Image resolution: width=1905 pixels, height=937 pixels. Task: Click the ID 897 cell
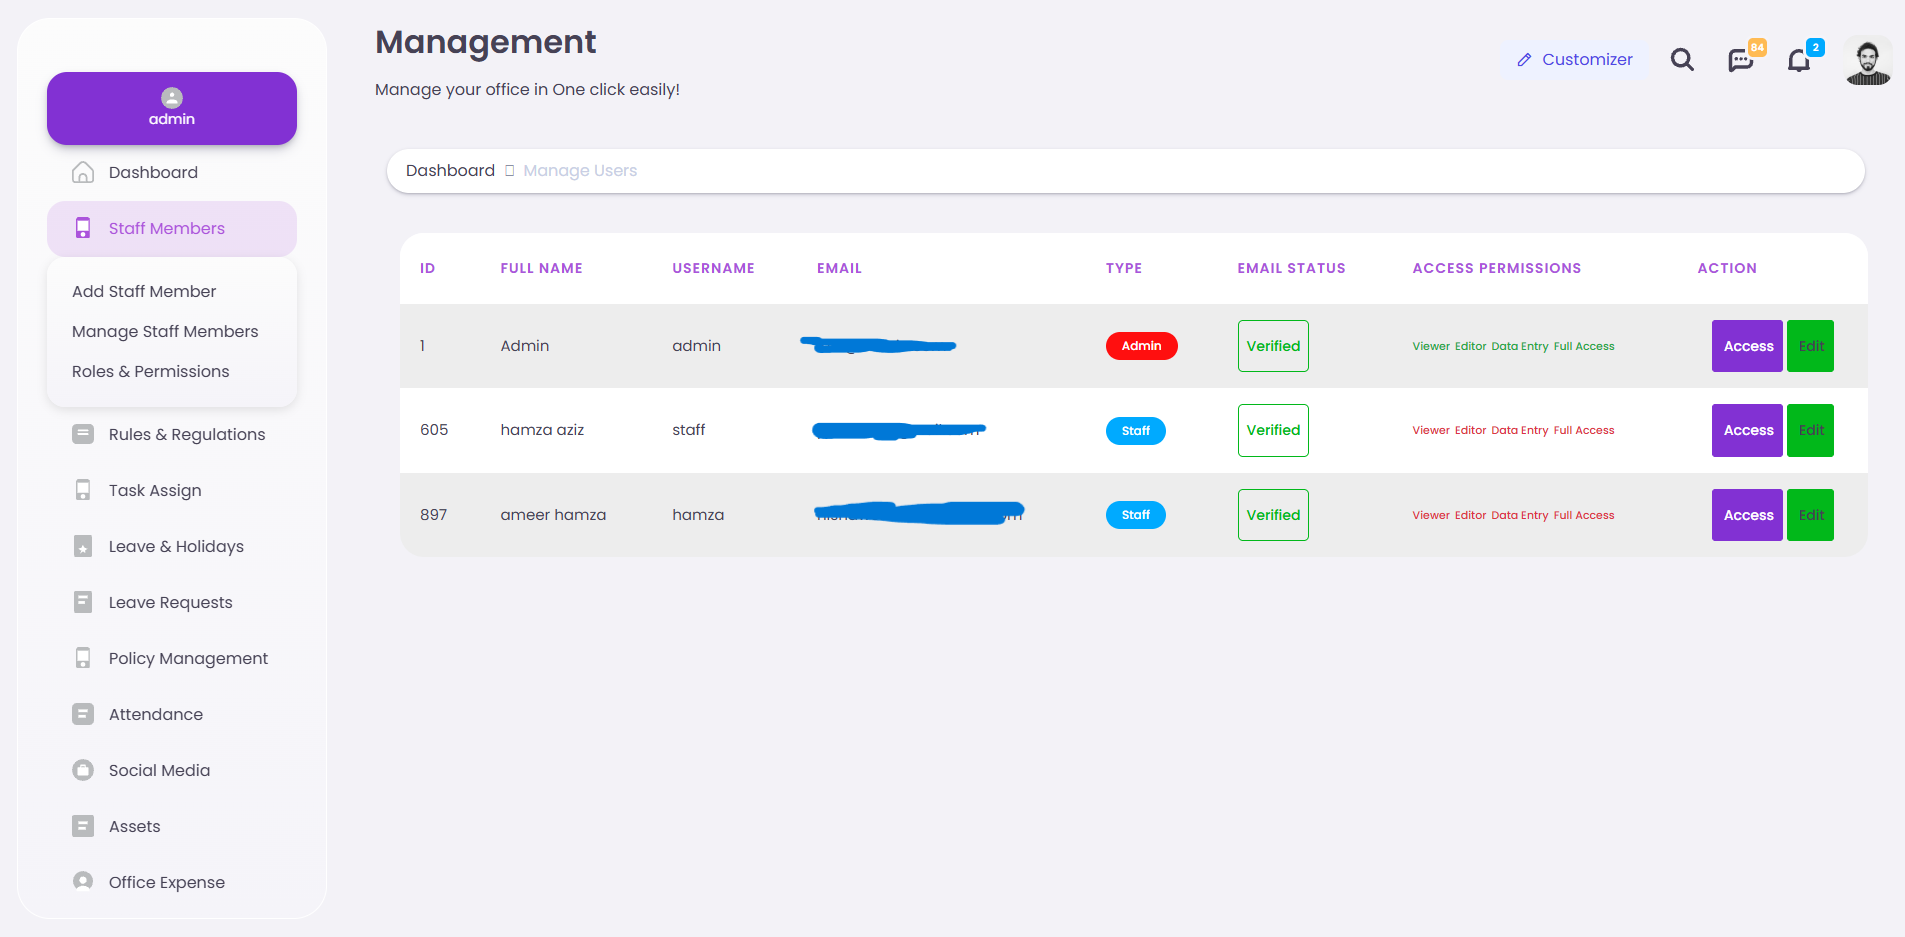(434, 515)
